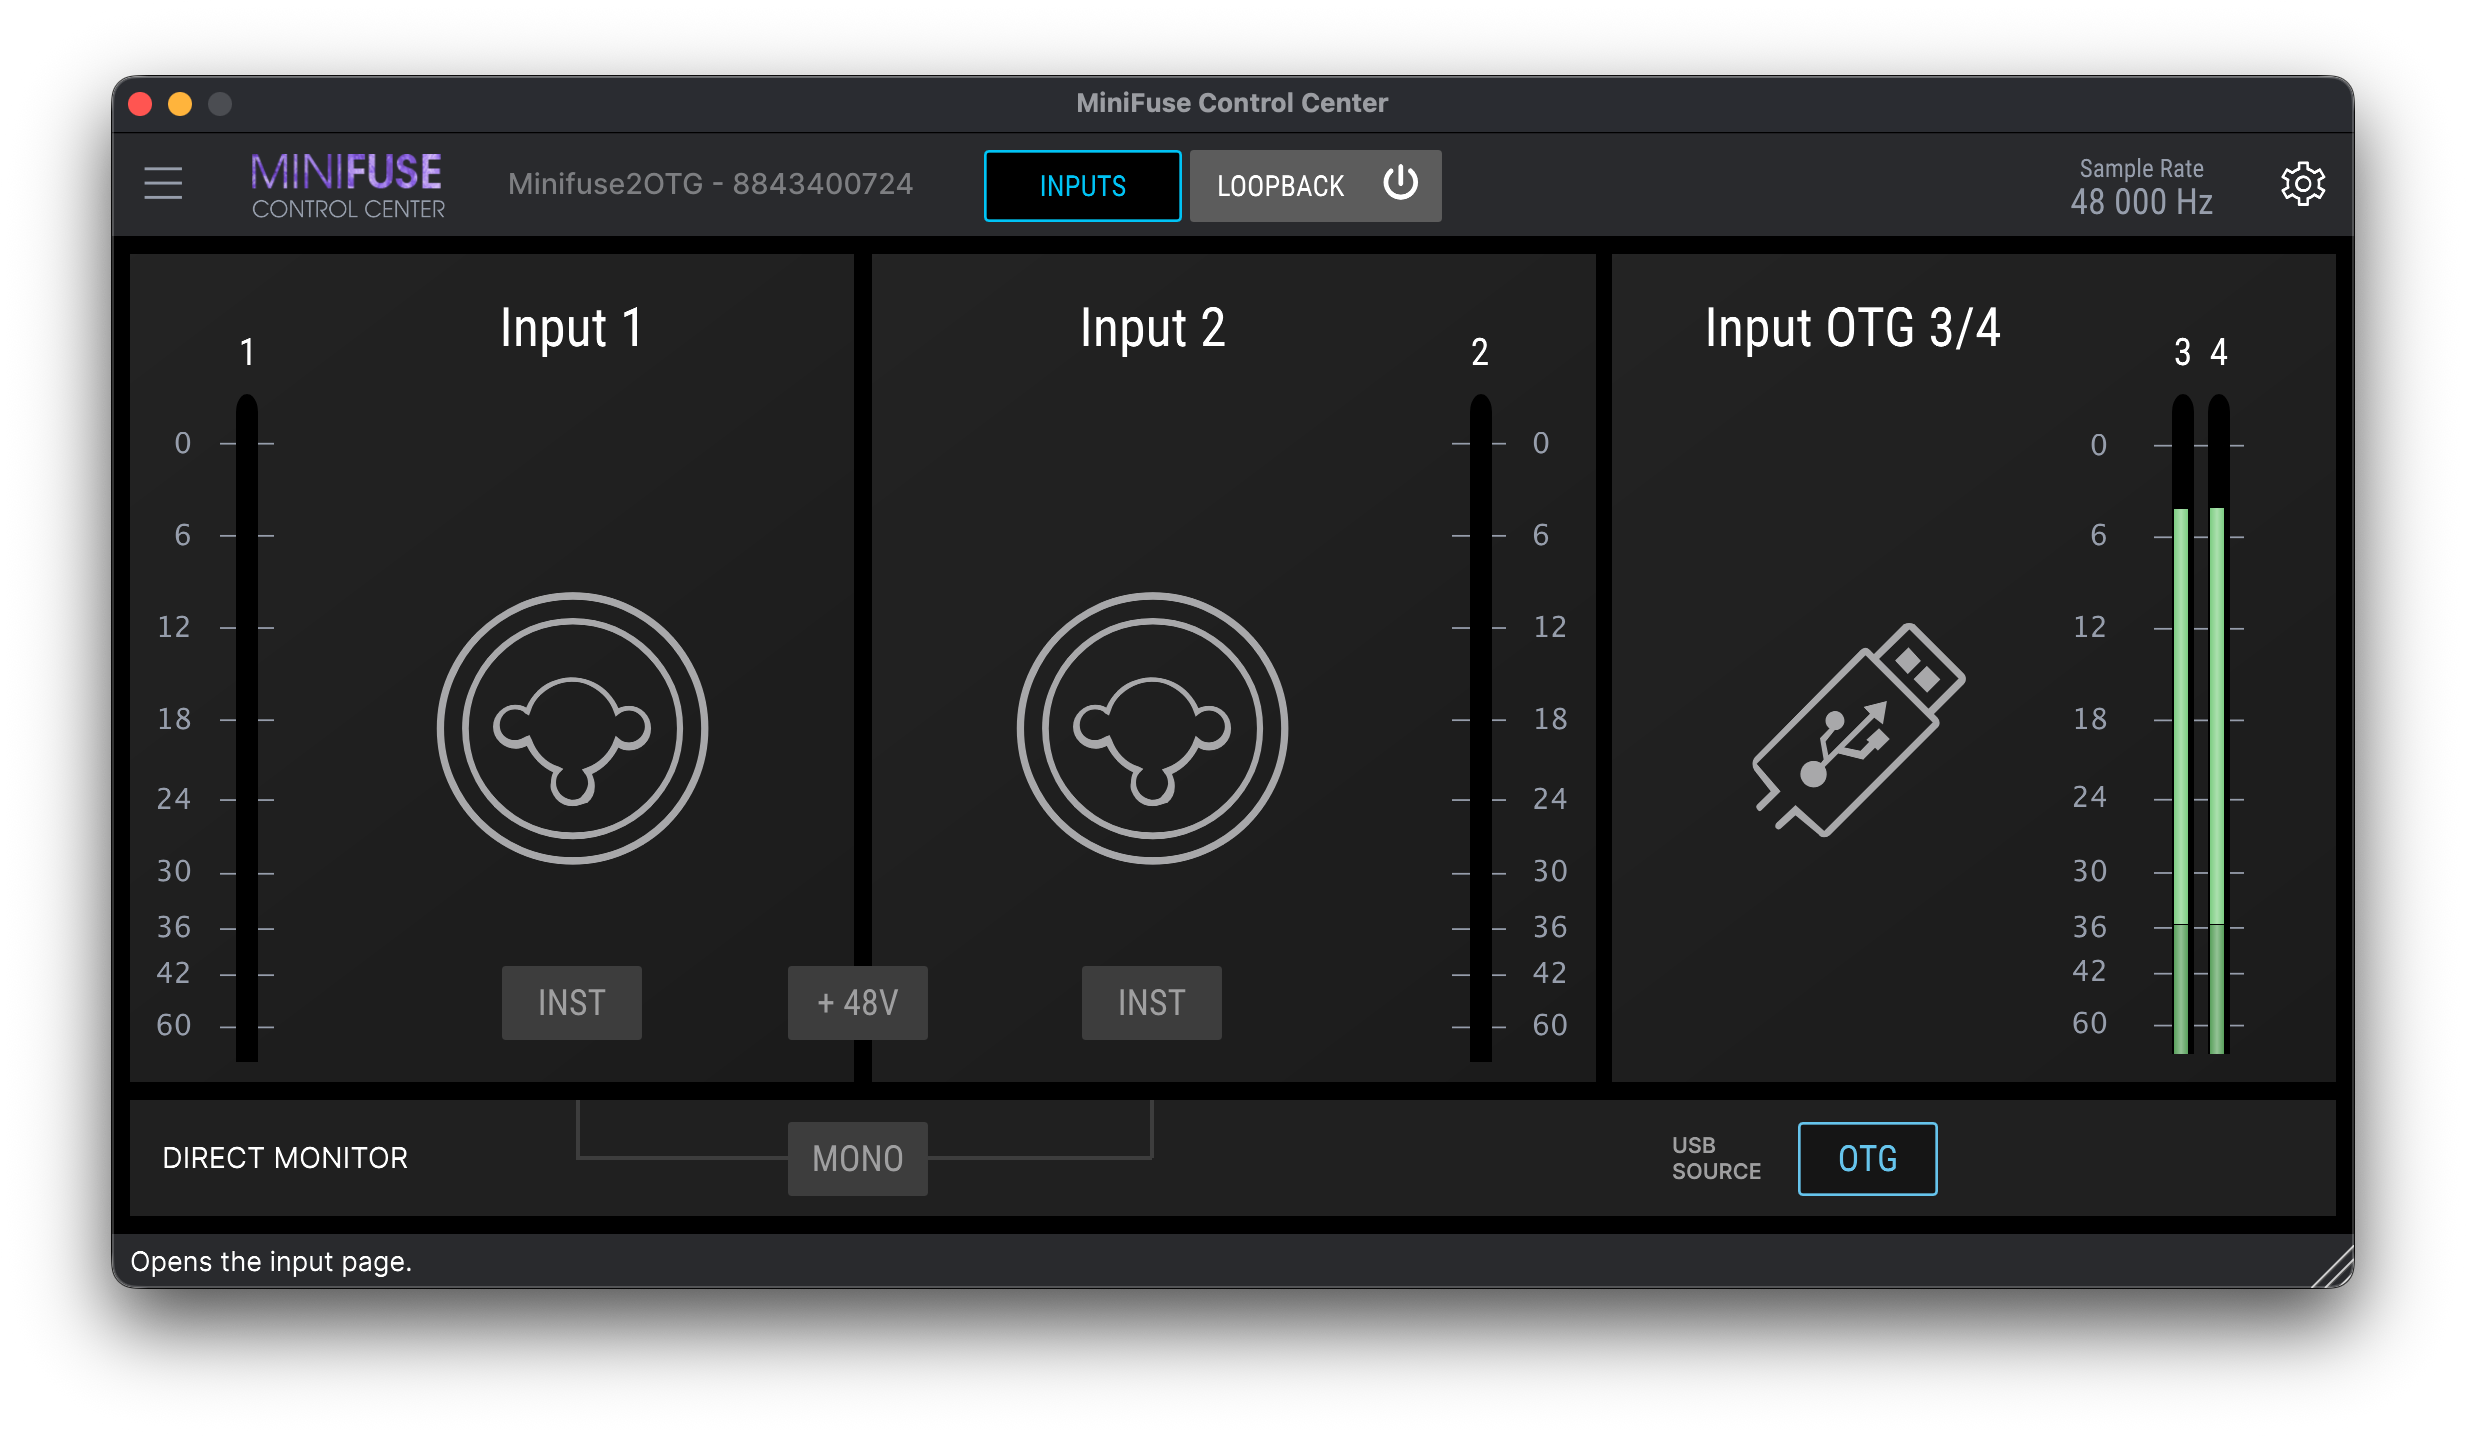This screenshot has height=1436, width=2466.
Task: Toggle +48V phantom power
Action: point(857,1002)
